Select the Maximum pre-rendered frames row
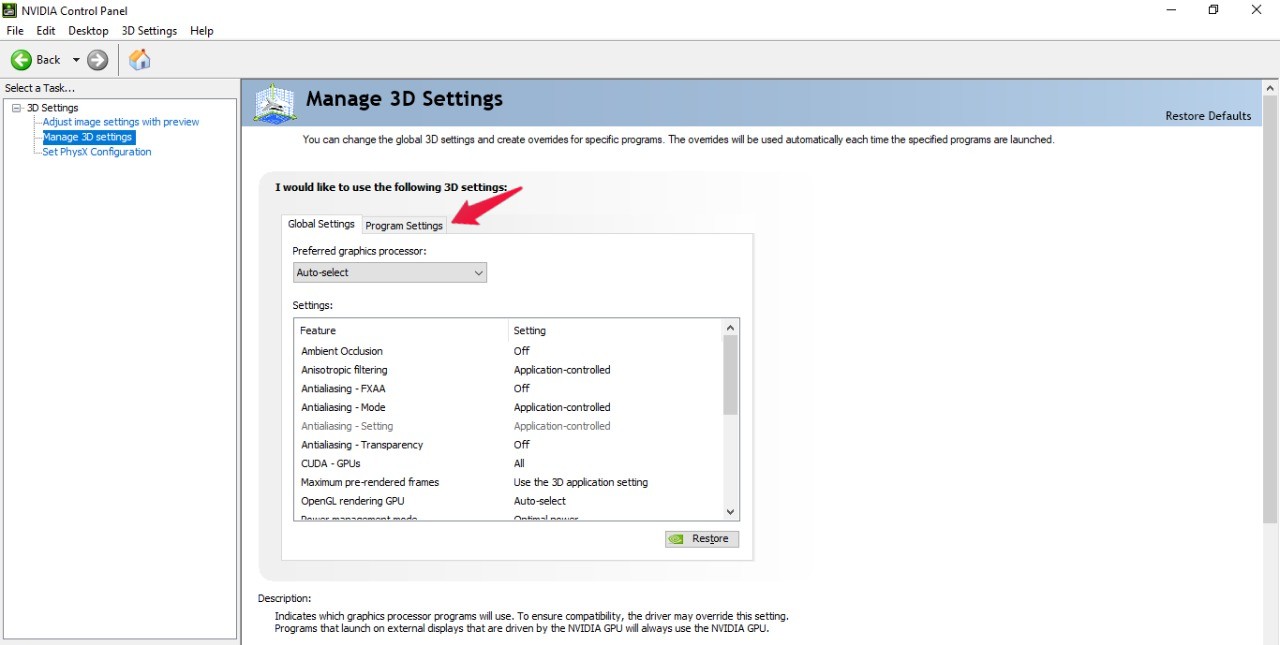 [x=508, y=483]
